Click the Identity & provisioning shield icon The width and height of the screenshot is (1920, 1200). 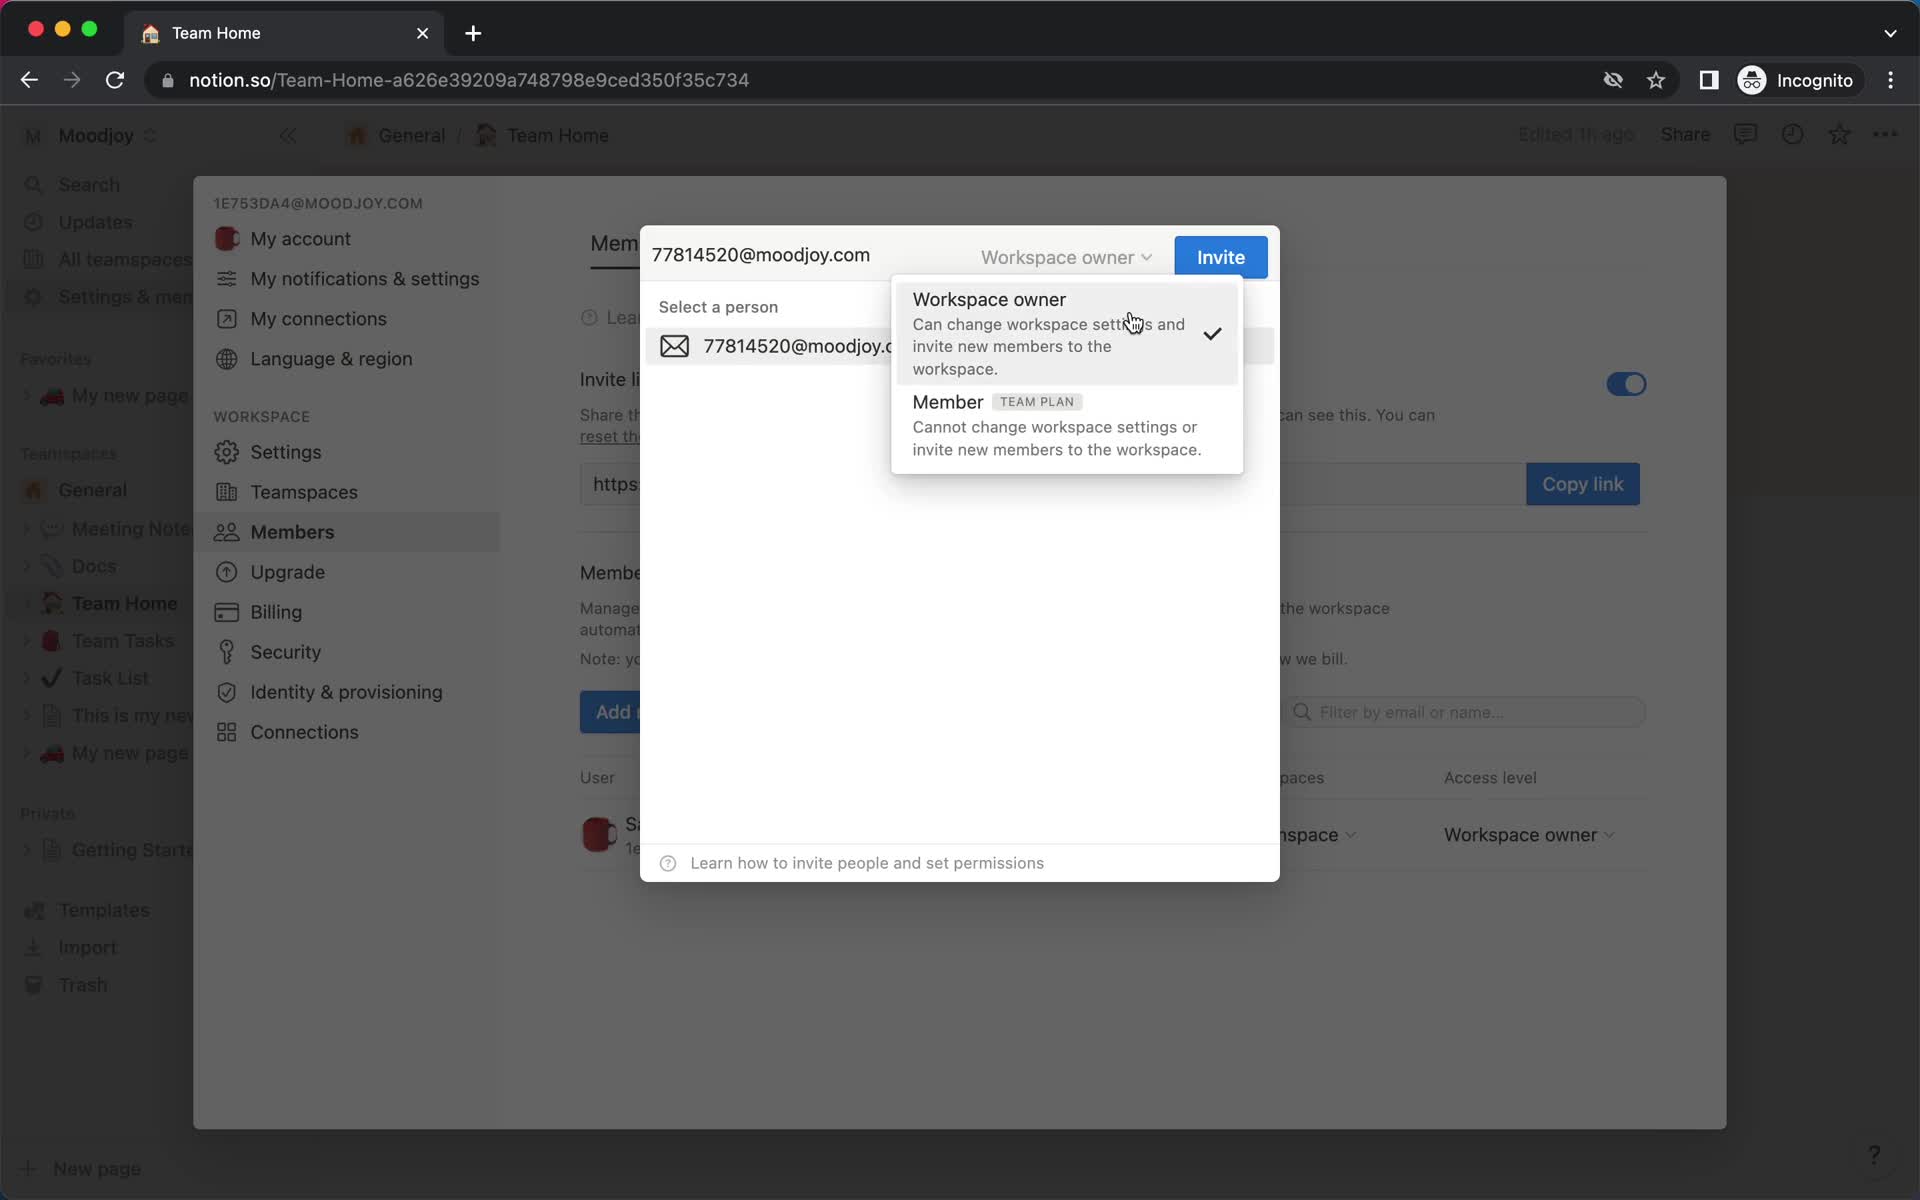coord(227,692)
